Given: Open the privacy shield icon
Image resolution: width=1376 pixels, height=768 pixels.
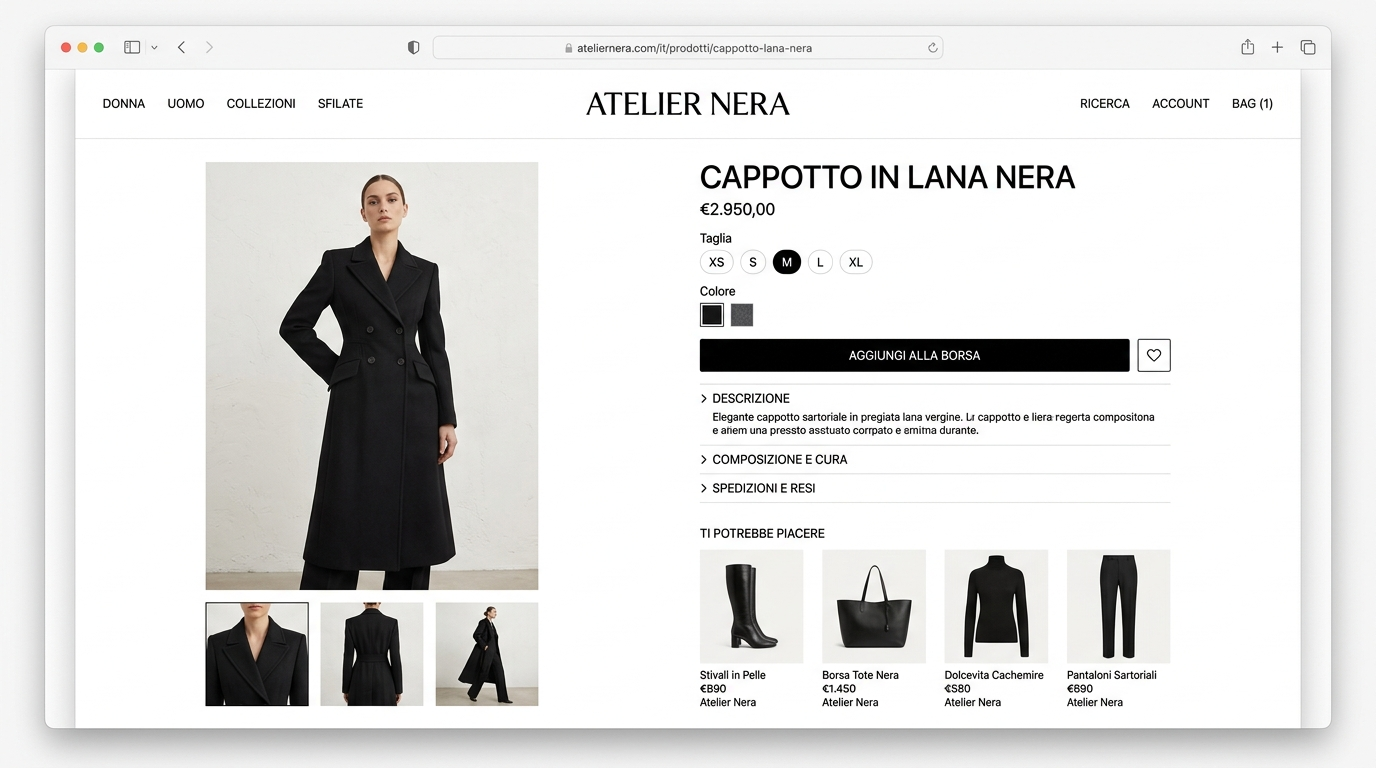Looking at the screenshot, I should coord(413,48).
